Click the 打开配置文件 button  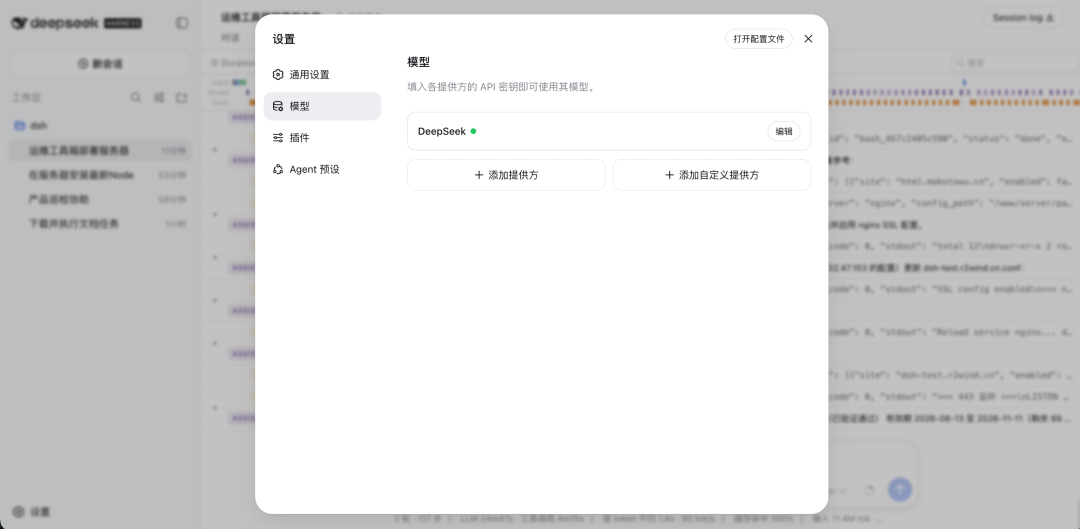(758, 39)
